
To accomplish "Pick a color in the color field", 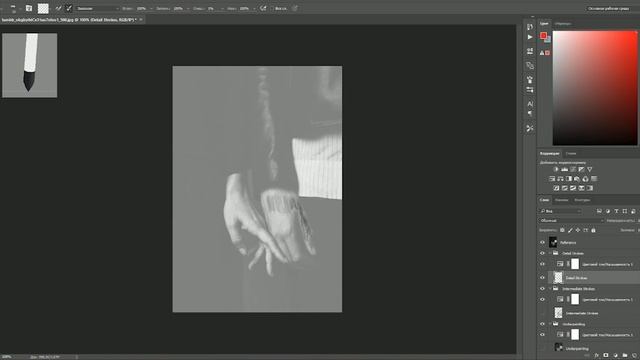I will click(595, 88).
